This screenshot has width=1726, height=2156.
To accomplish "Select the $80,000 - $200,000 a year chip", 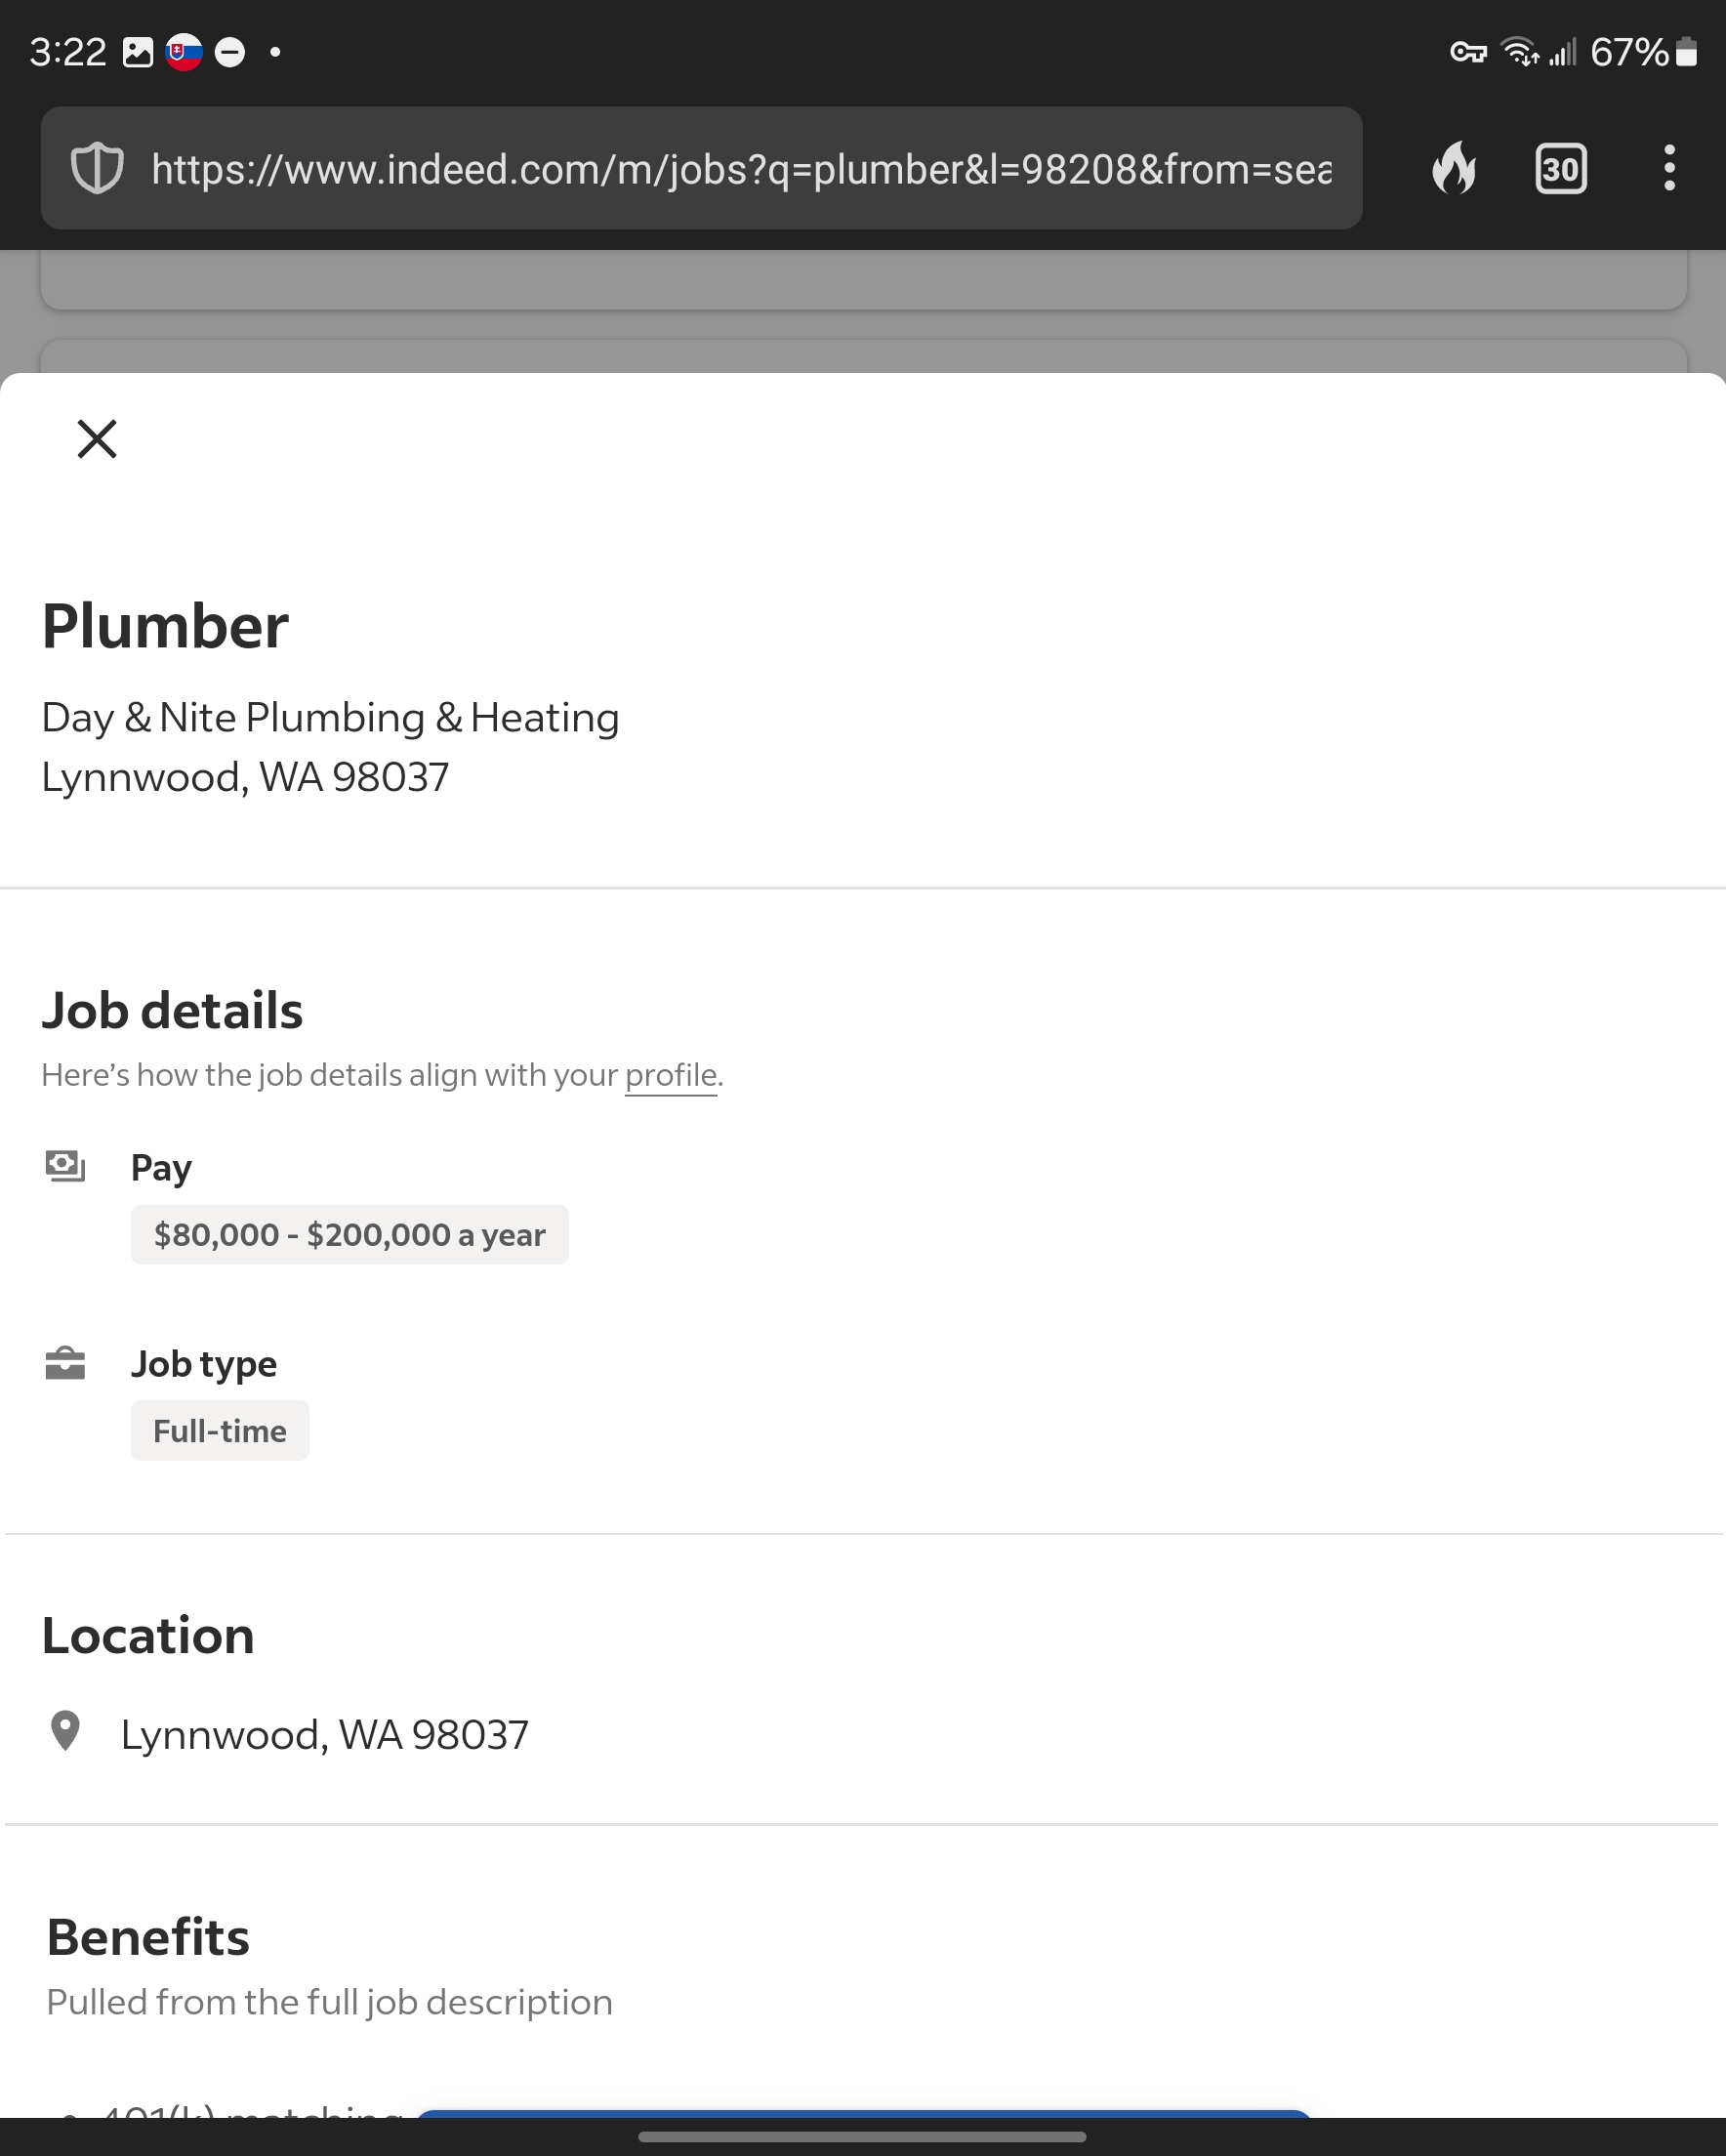I will click(x=349, y=1235).
